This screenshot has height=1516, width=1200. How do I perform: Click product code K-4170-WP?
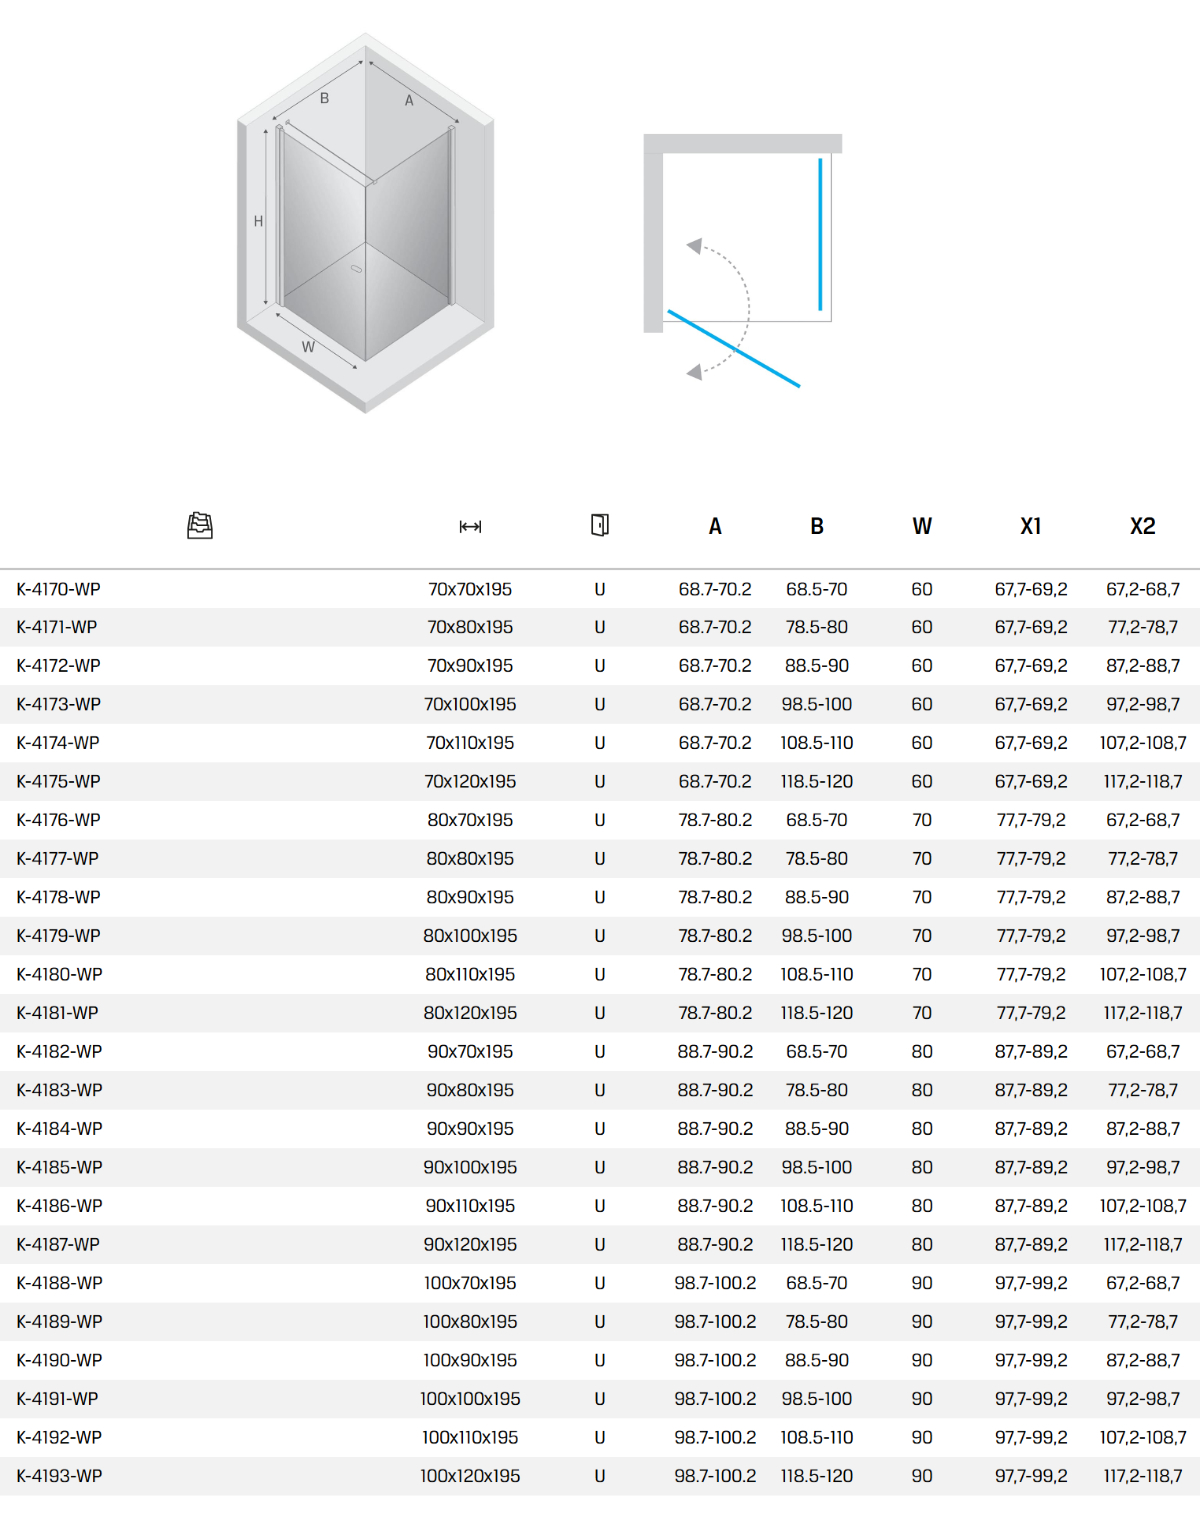click(x=59, y=589)
